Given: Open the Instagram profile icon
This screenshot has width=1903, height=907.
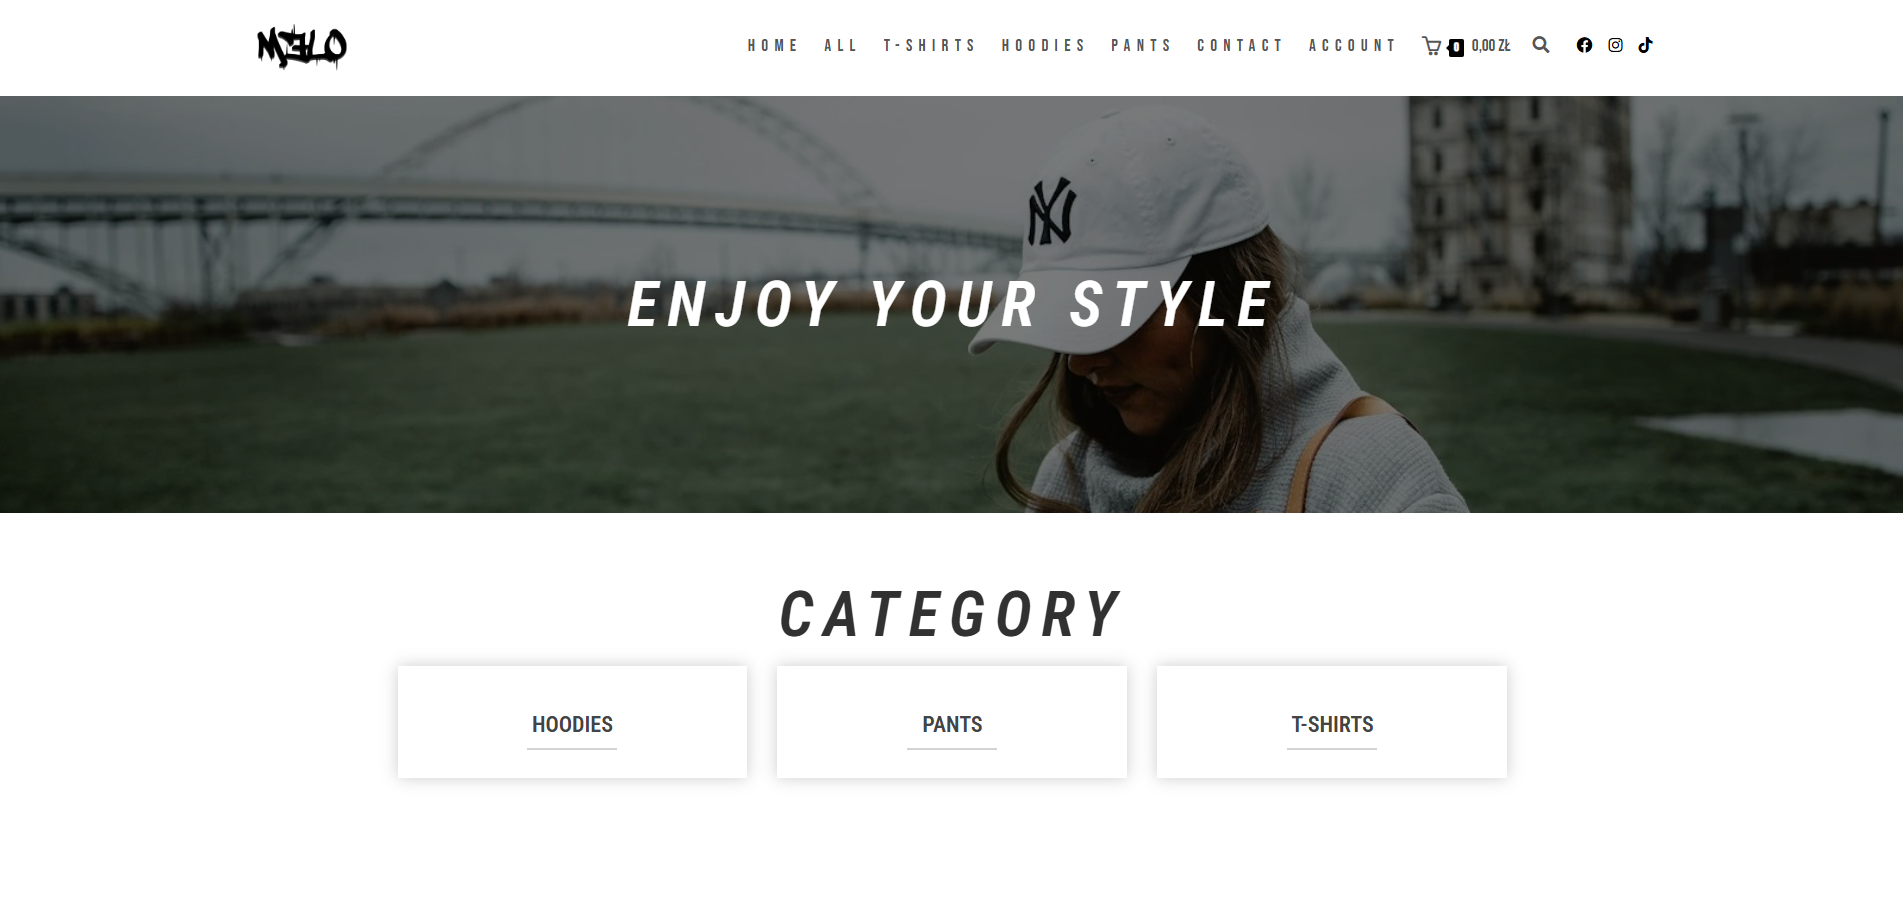Looking at the screenshot, I should (1615, 45).
